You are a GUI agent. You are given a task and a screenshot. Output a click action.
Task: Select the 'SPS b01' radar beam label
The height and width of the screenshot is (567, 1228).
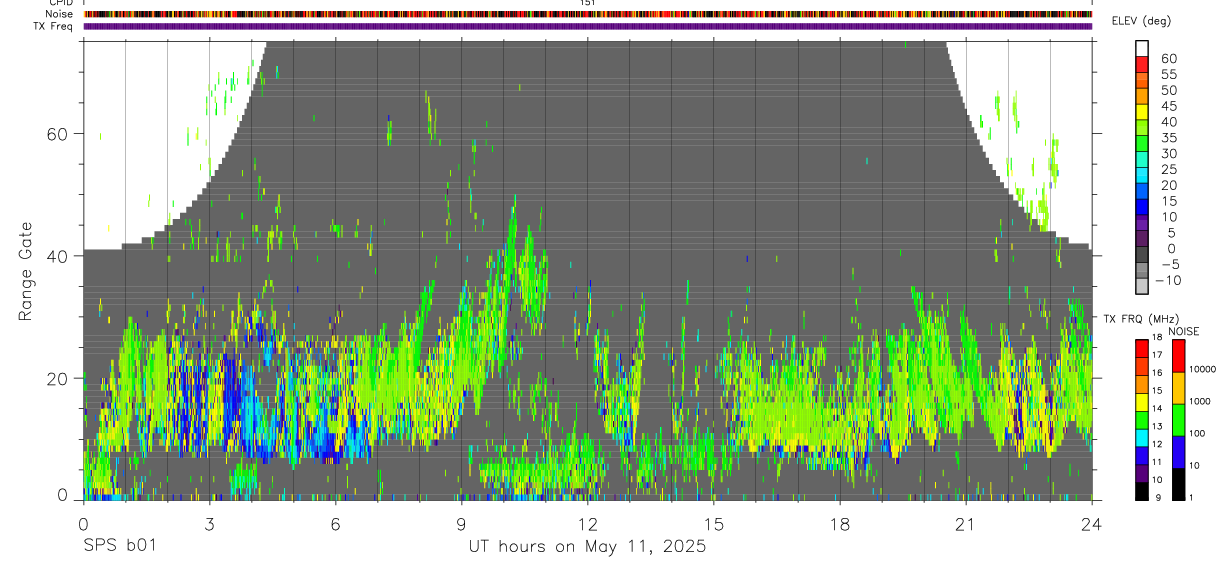click(x=119, y=547)
